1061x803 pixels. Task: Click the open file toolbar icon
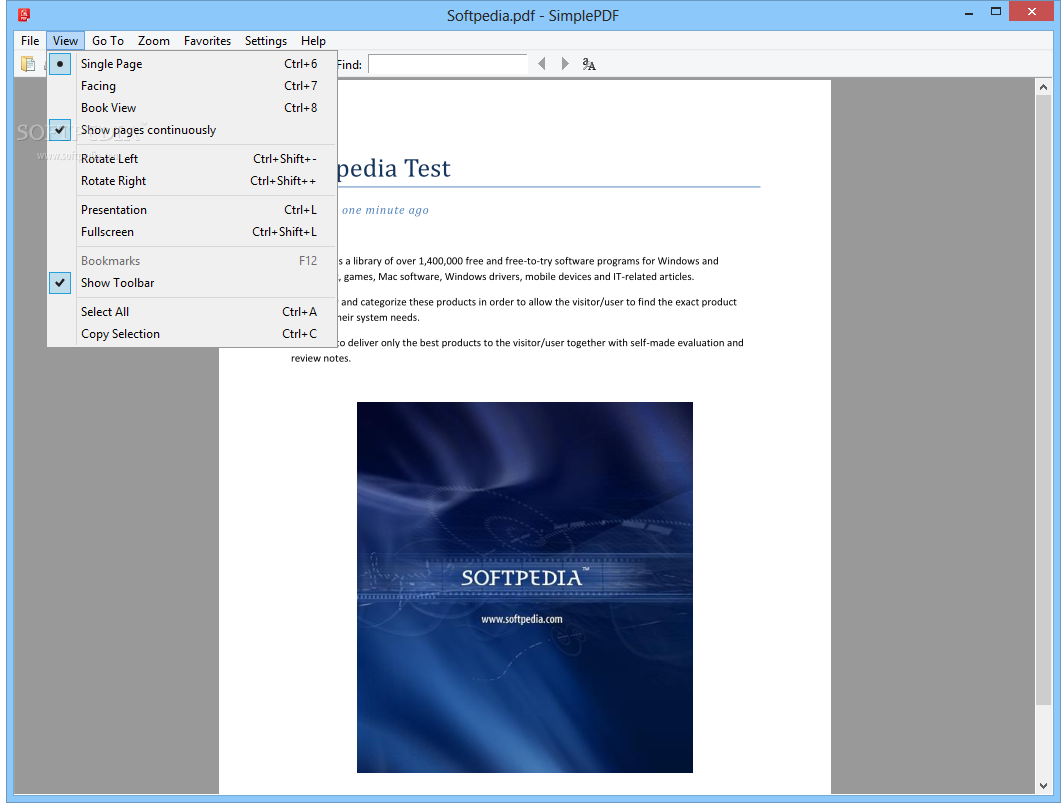click(x=28, y=64)
